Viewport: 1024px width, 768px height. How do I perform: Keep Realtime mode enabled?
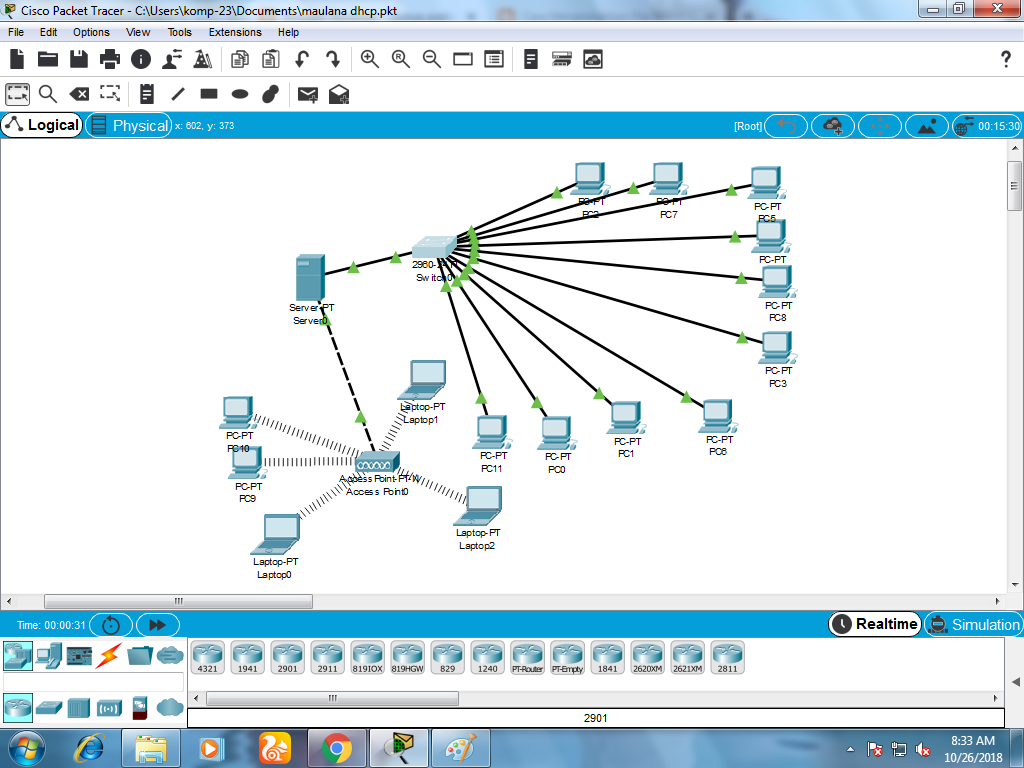tap(874, 624)
